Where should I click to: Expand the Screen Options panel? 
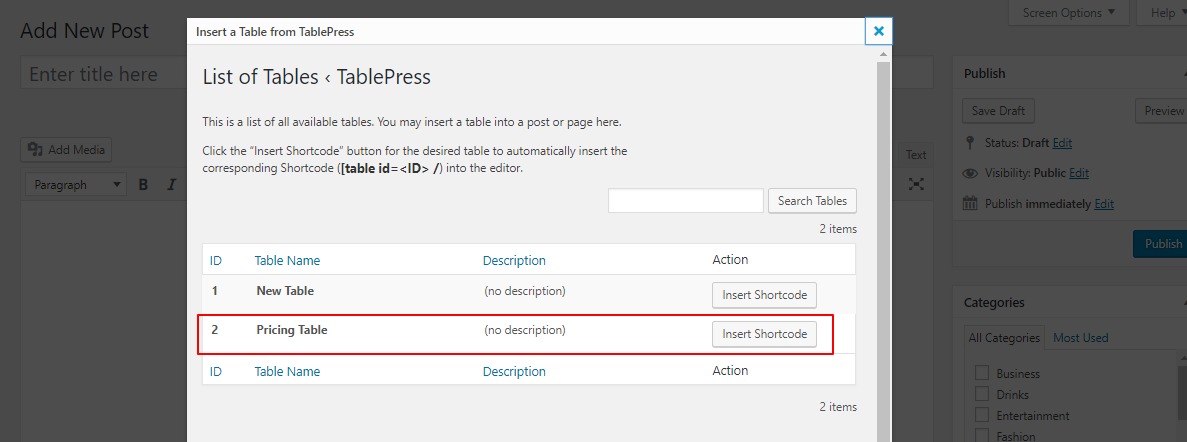click(x=1068, y=13)
